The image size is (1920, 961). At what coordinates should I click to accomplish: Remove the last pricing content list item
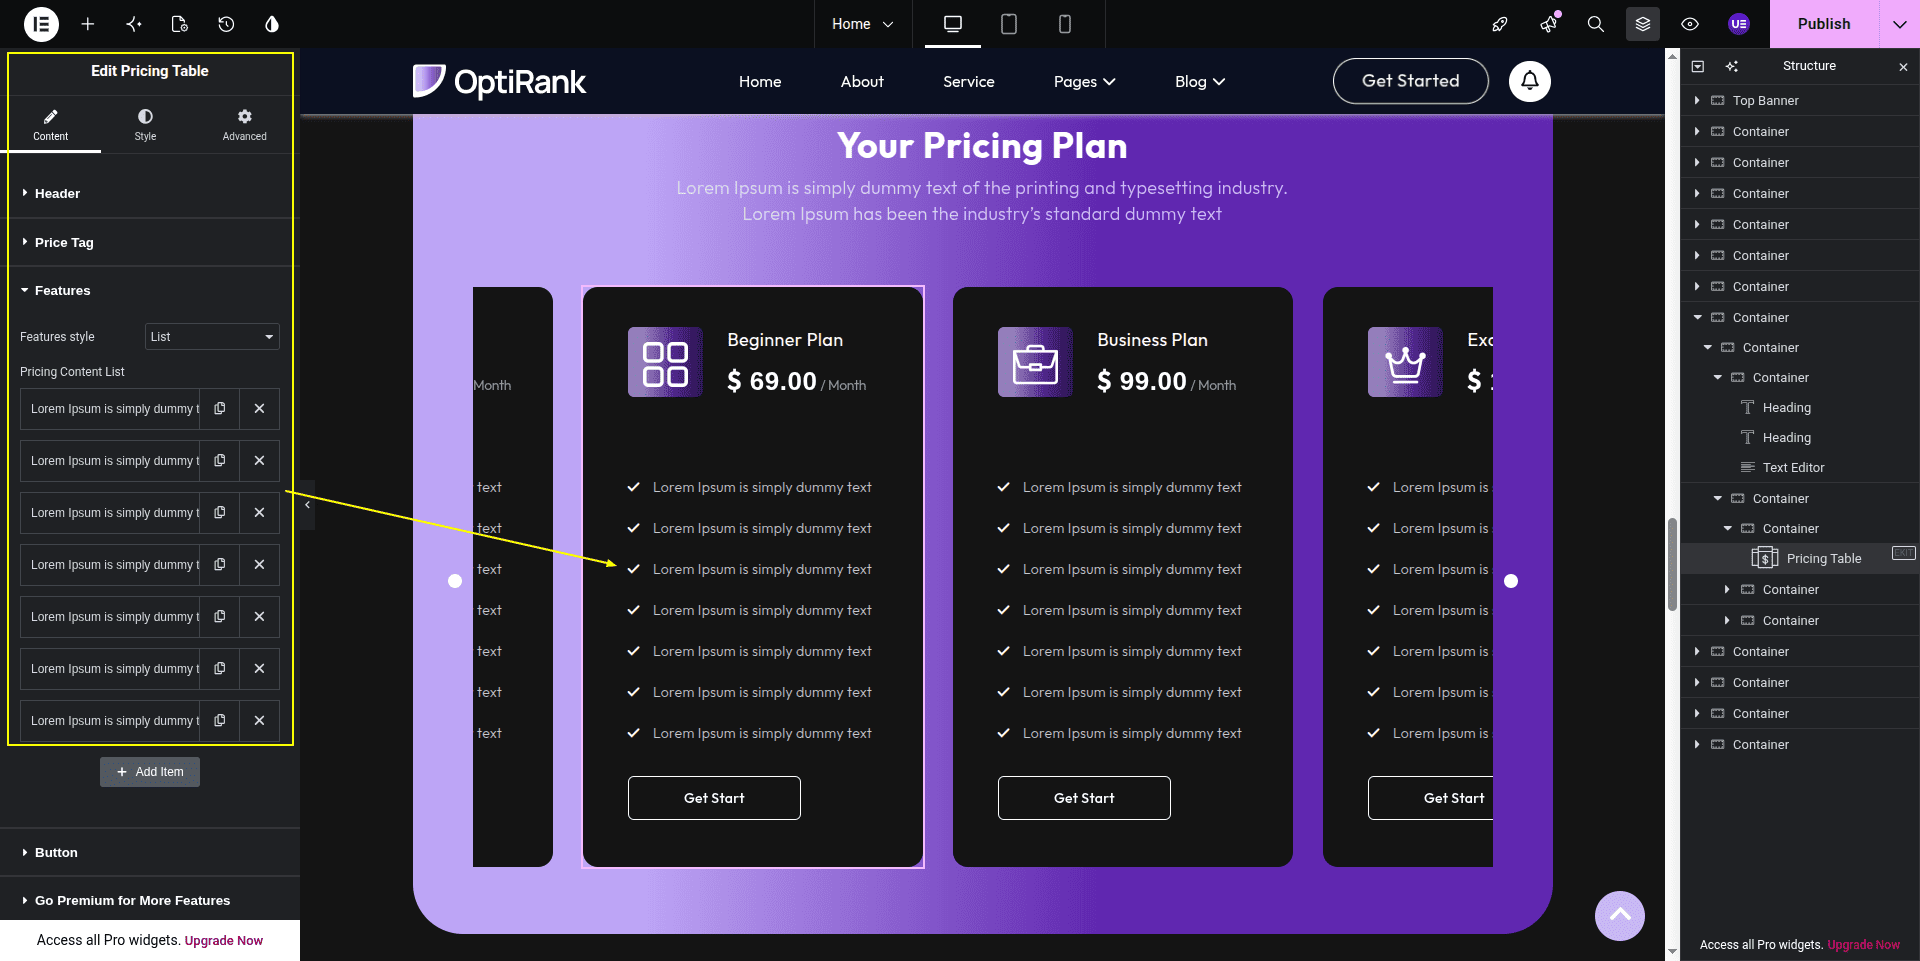(x=259, y=721)
